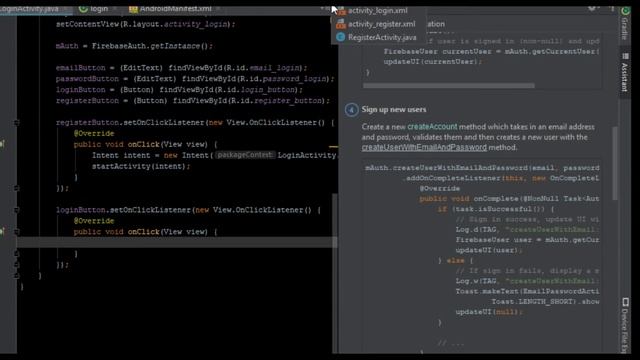This screenshot has height=360, width=640.
Task: Click the registerButton findViewById line
Action: click(x=193, y=101)
